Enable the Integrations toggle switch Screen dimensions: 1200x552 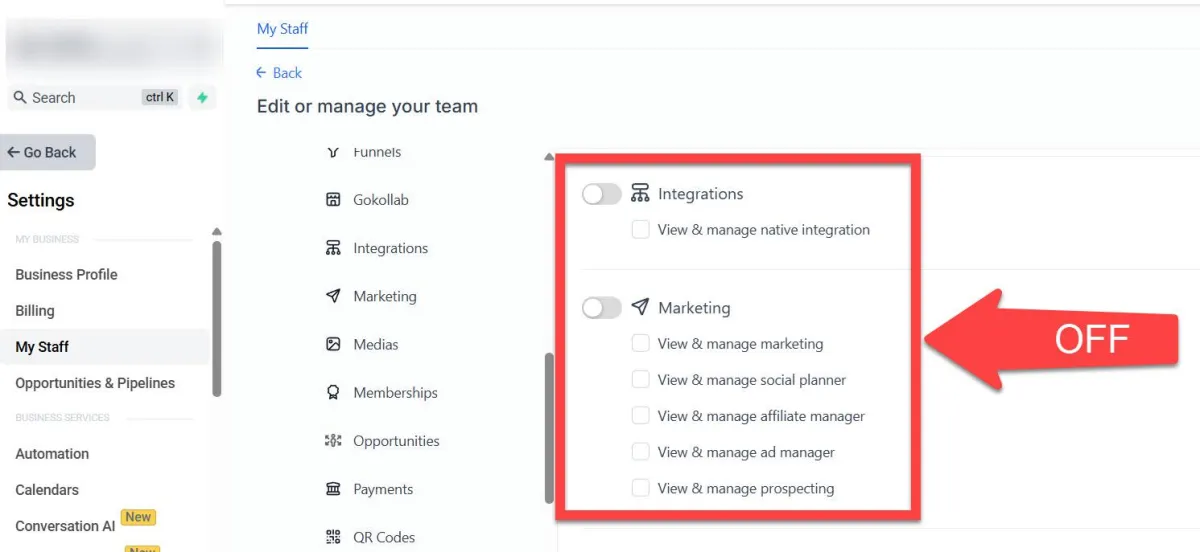click(x=602, y=194)
